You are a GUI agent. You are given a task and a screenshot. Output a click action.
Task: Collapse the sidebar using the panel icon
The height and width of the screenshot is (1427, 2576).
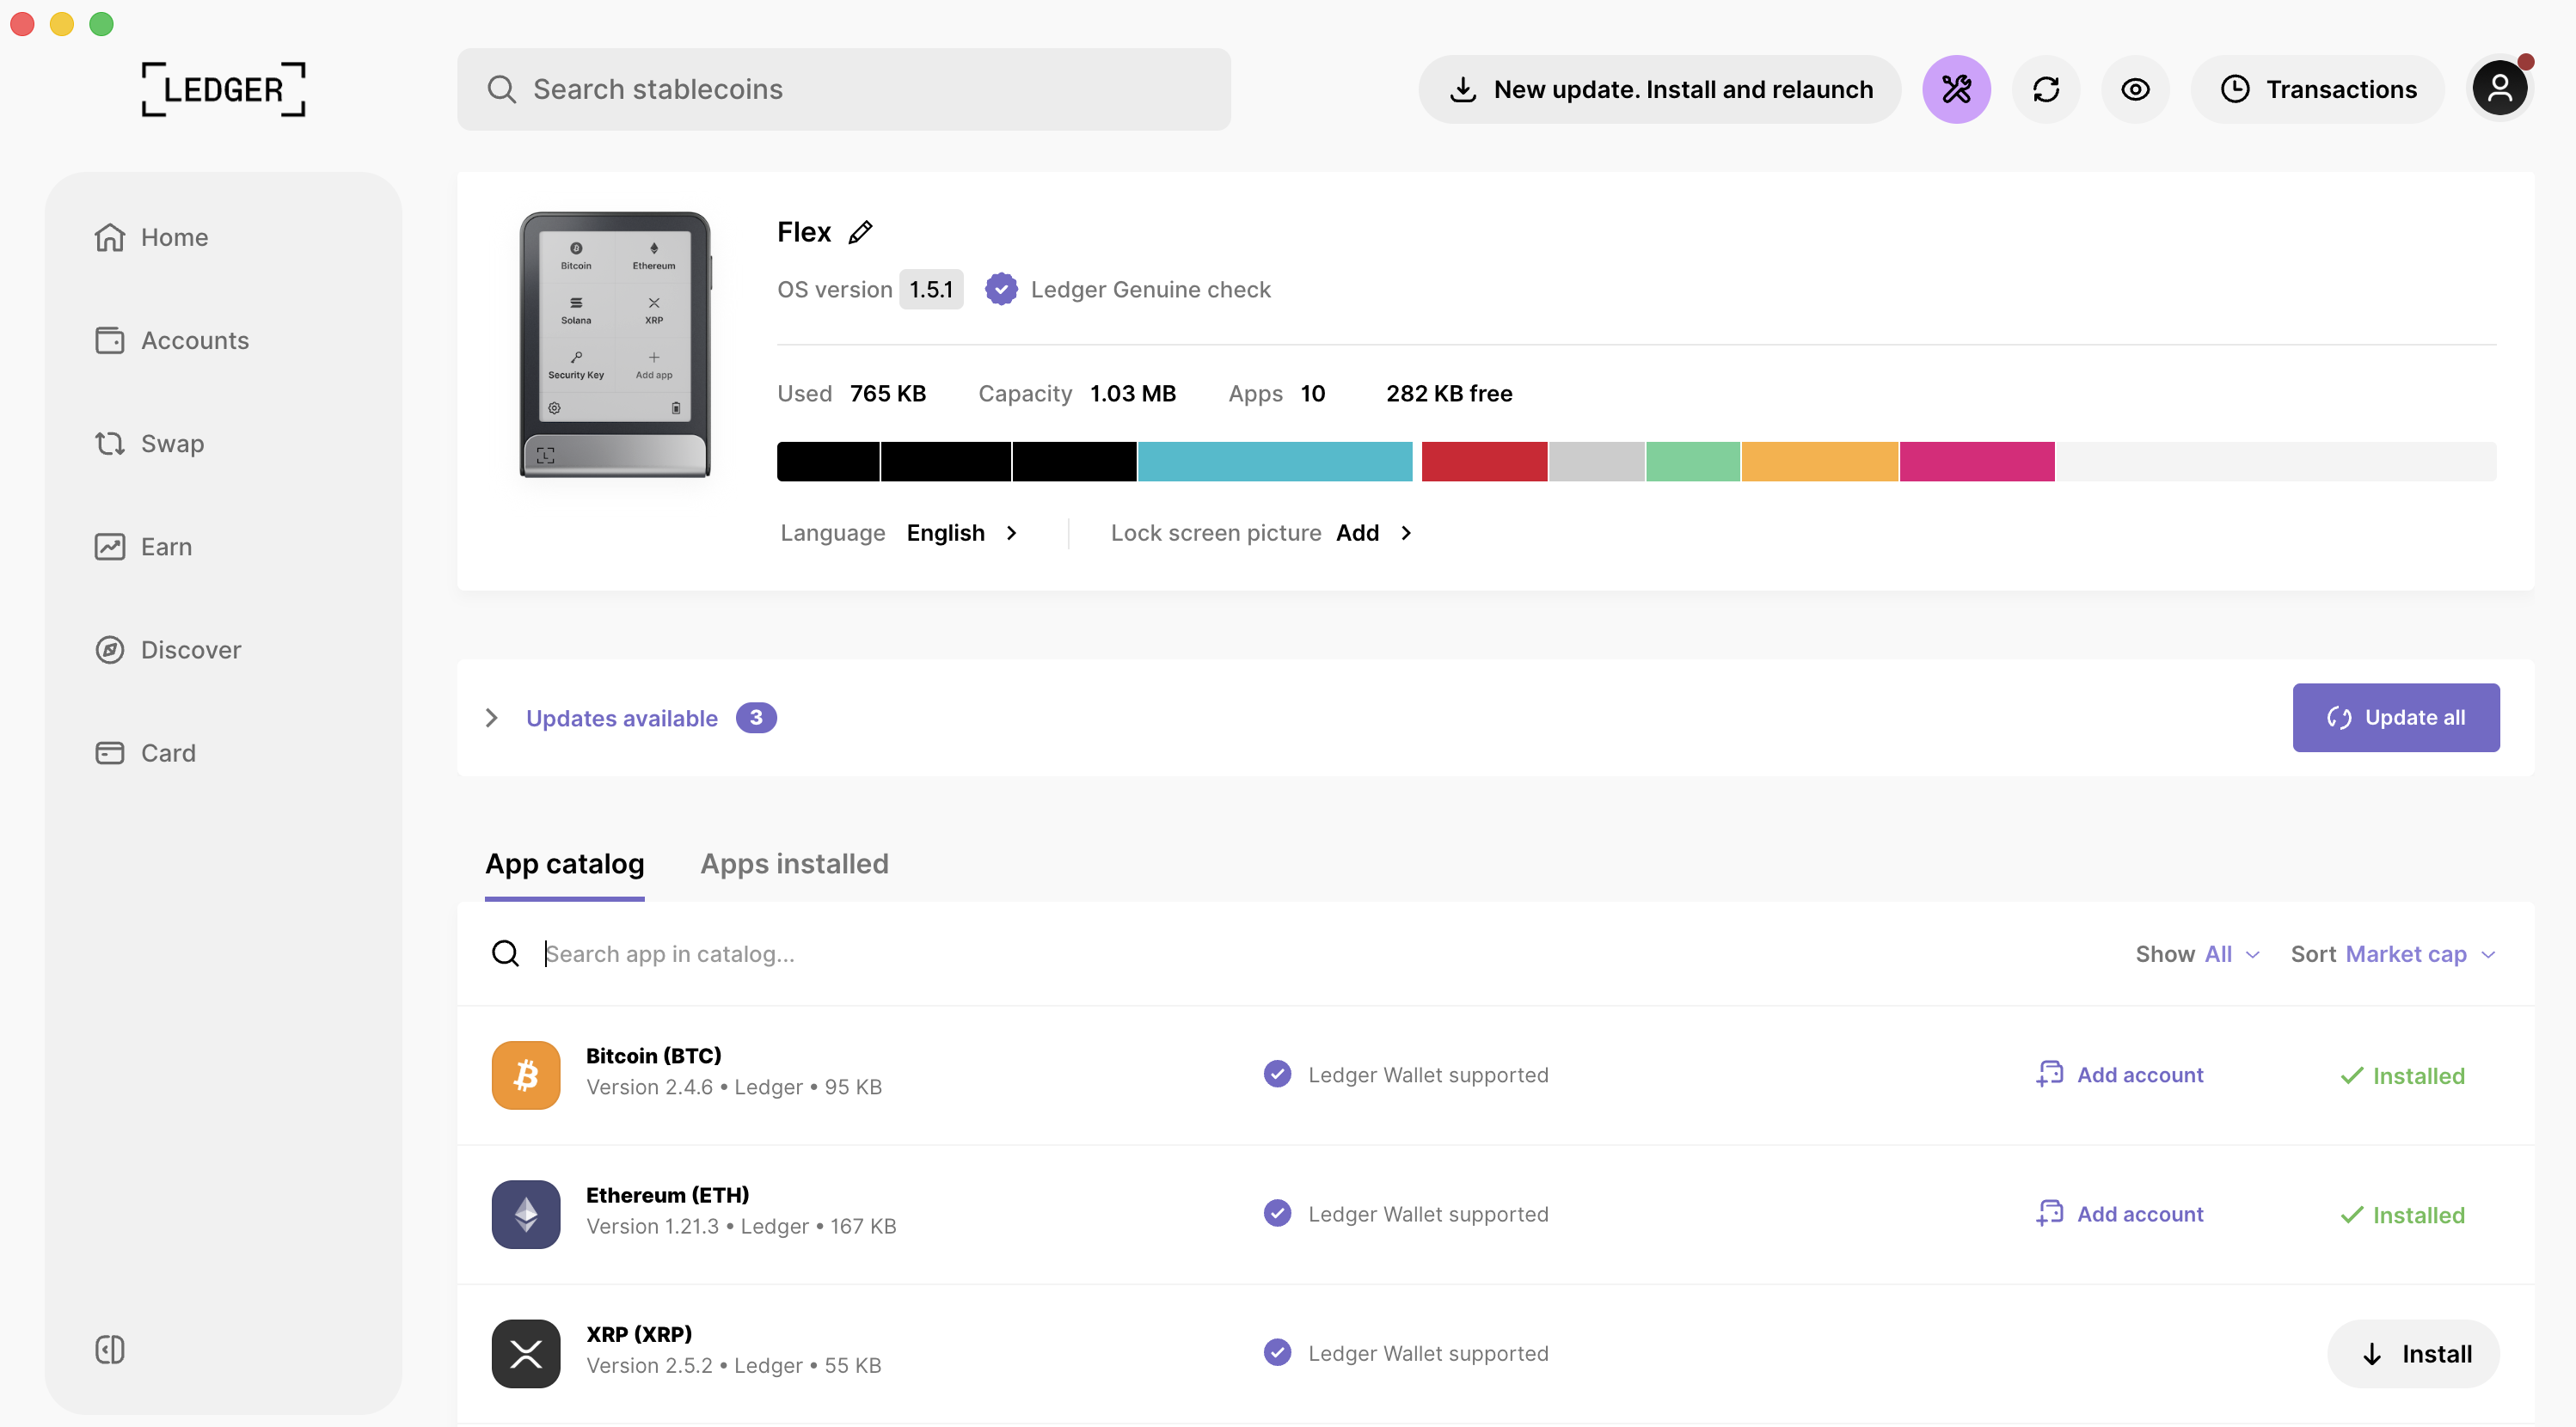110,1349
